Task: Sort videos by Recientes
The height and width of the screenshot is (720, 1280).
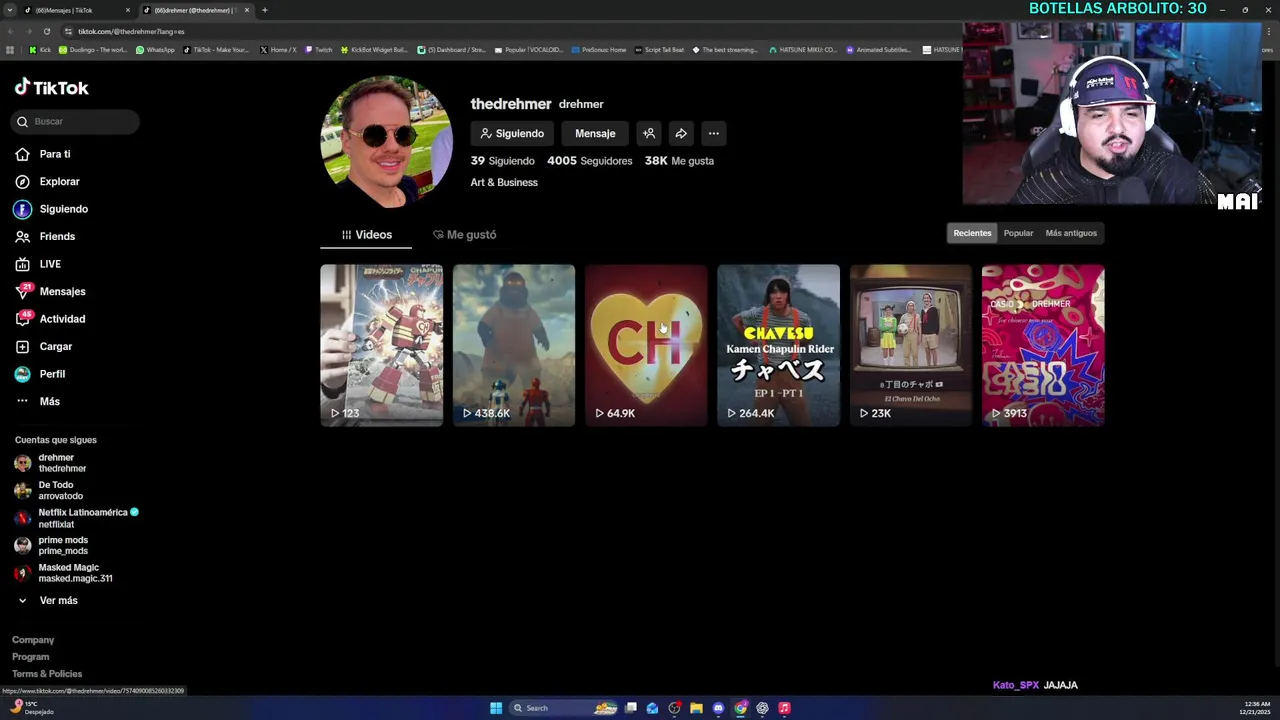Action: (x=972, y=233)
